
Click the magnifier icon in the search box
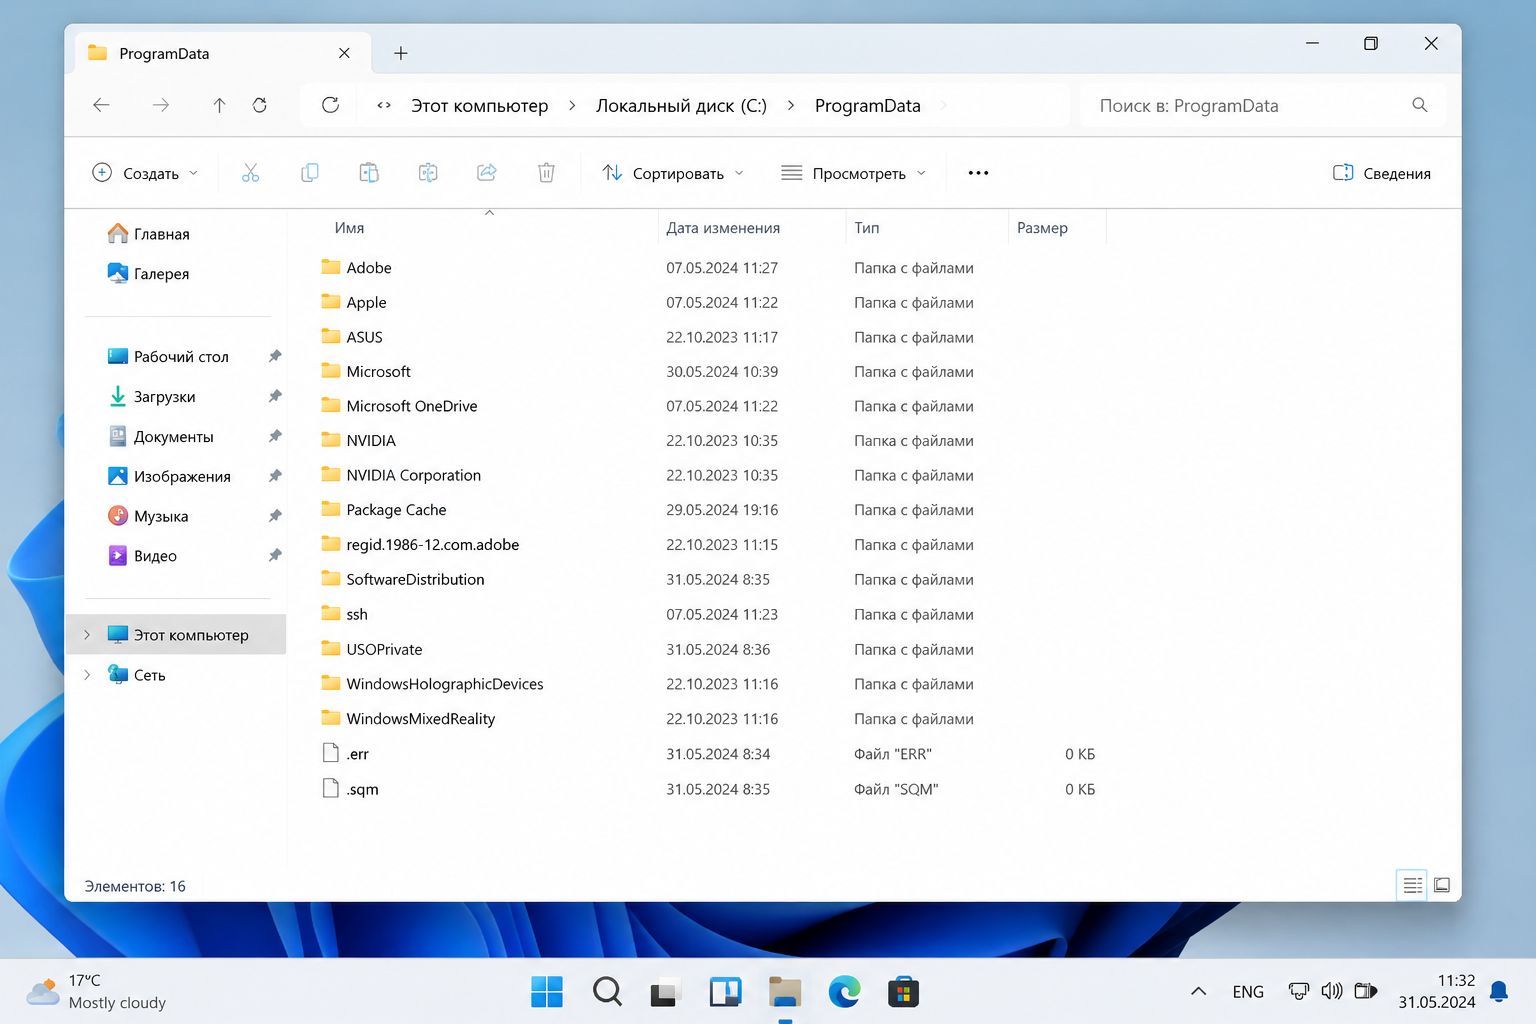coord(1419,105)
